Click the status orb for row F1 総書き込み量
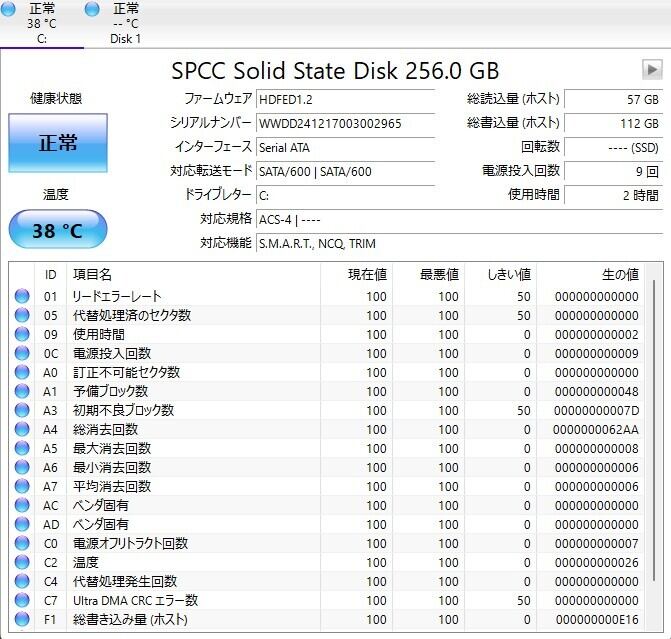This screenshot has height=639, width=671. [22, 619]
